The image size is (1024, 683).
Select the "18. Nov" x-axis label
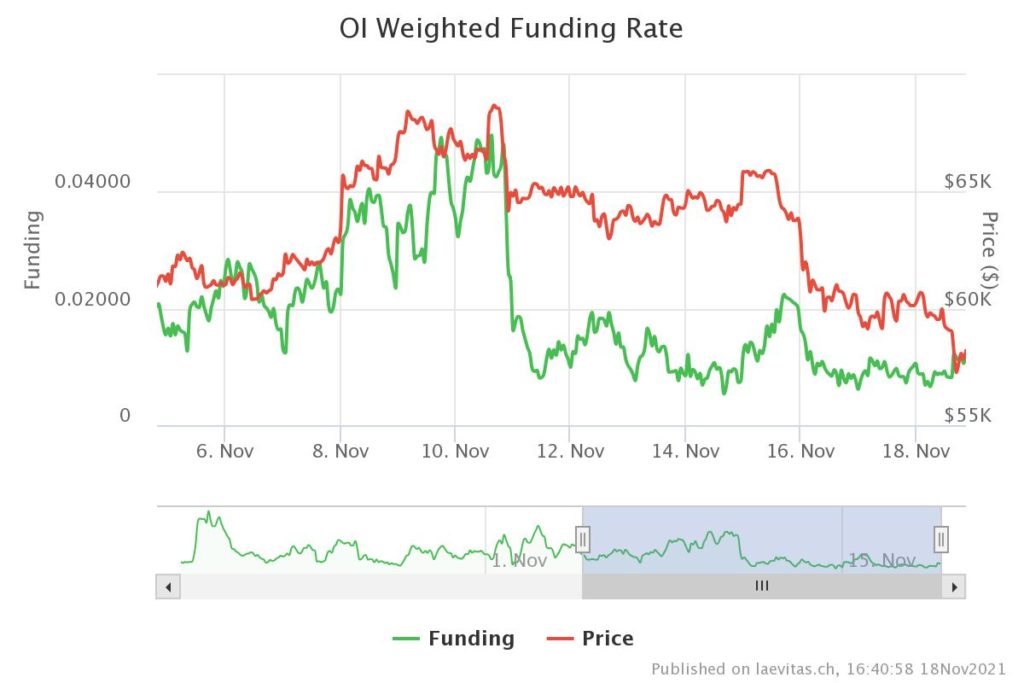point(916,451)
